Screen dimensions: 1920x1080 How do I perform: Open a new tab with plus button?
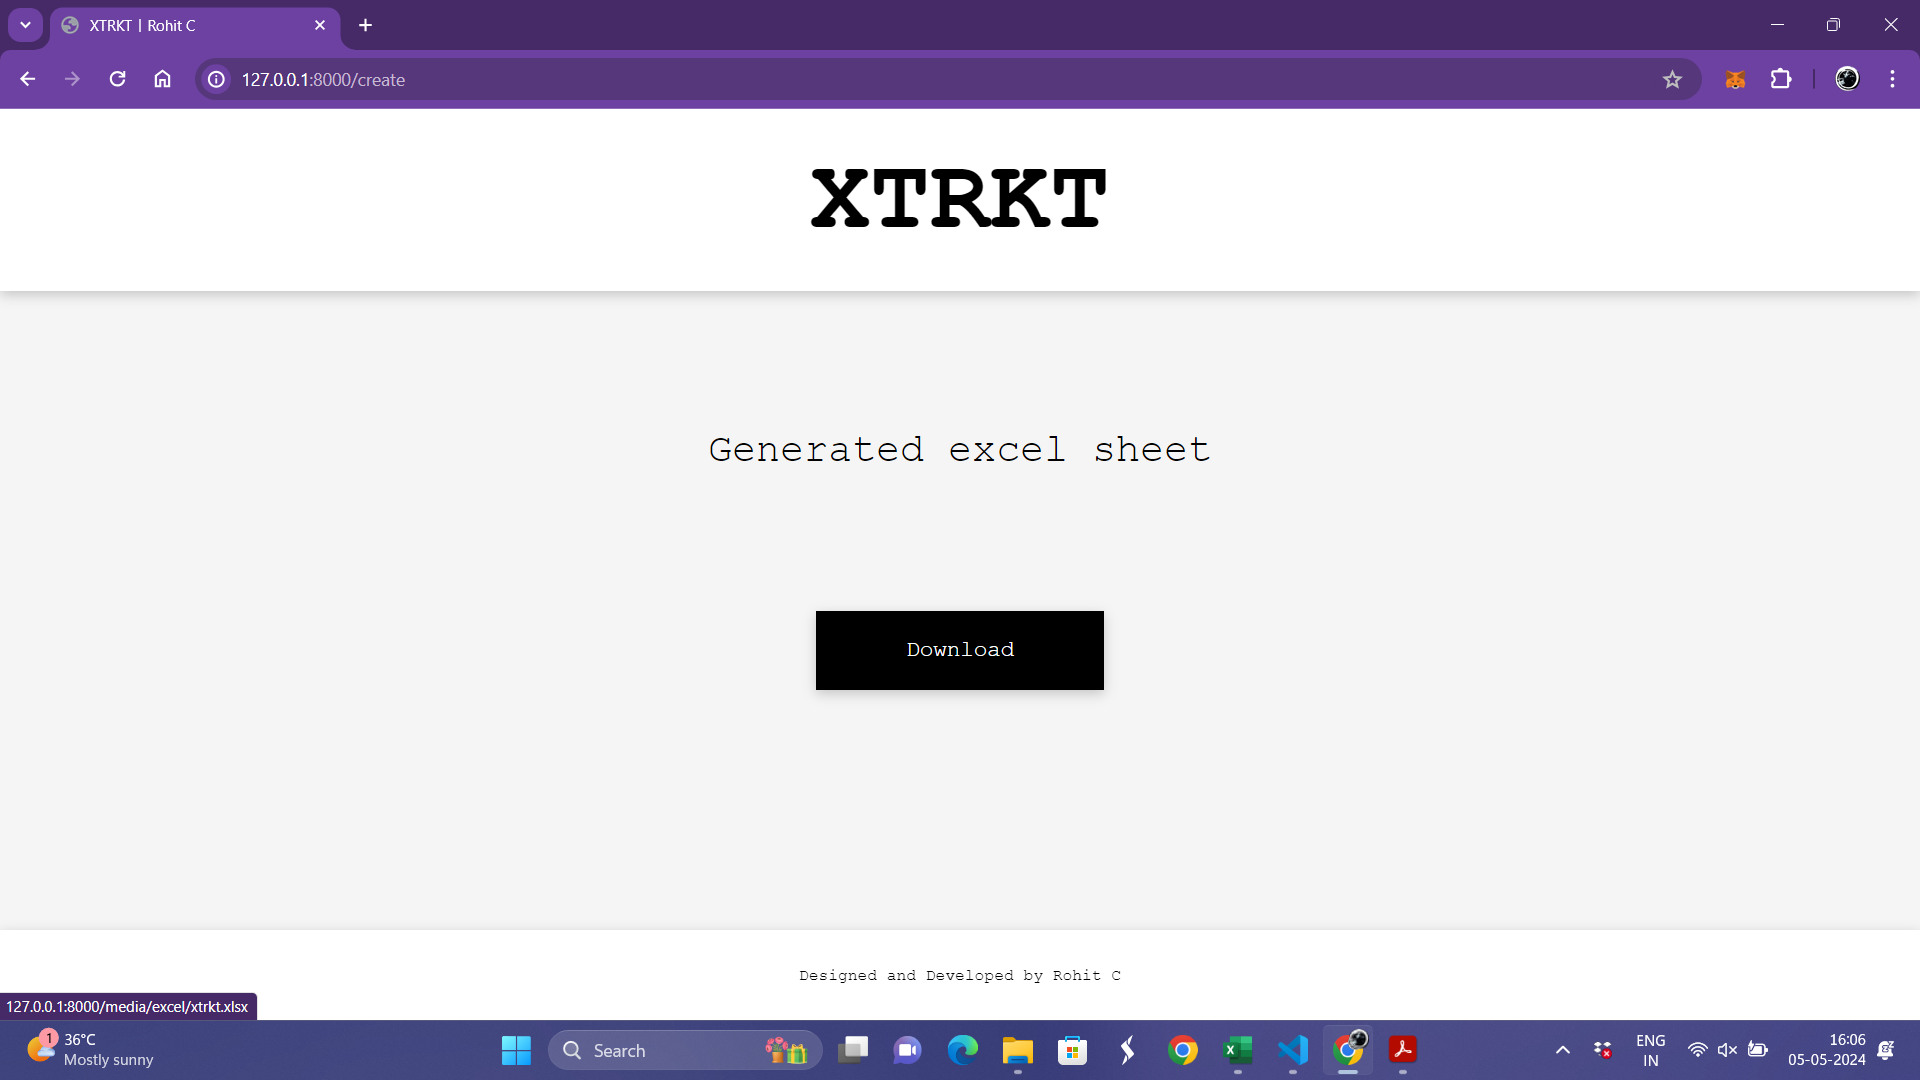pos(365,25)
